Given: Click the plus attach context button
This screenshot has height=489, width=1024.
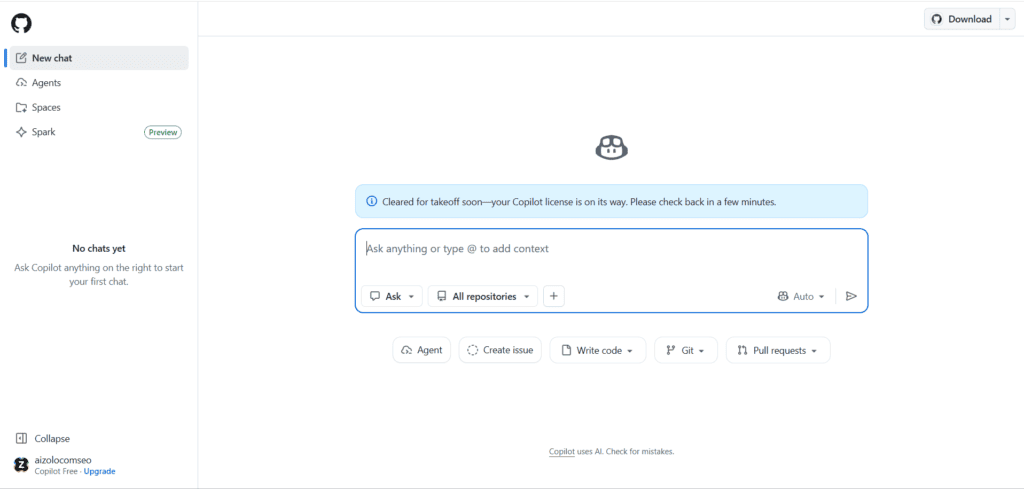Looking at the screenshot, I should pyautogui.click(x=554, y=296).
